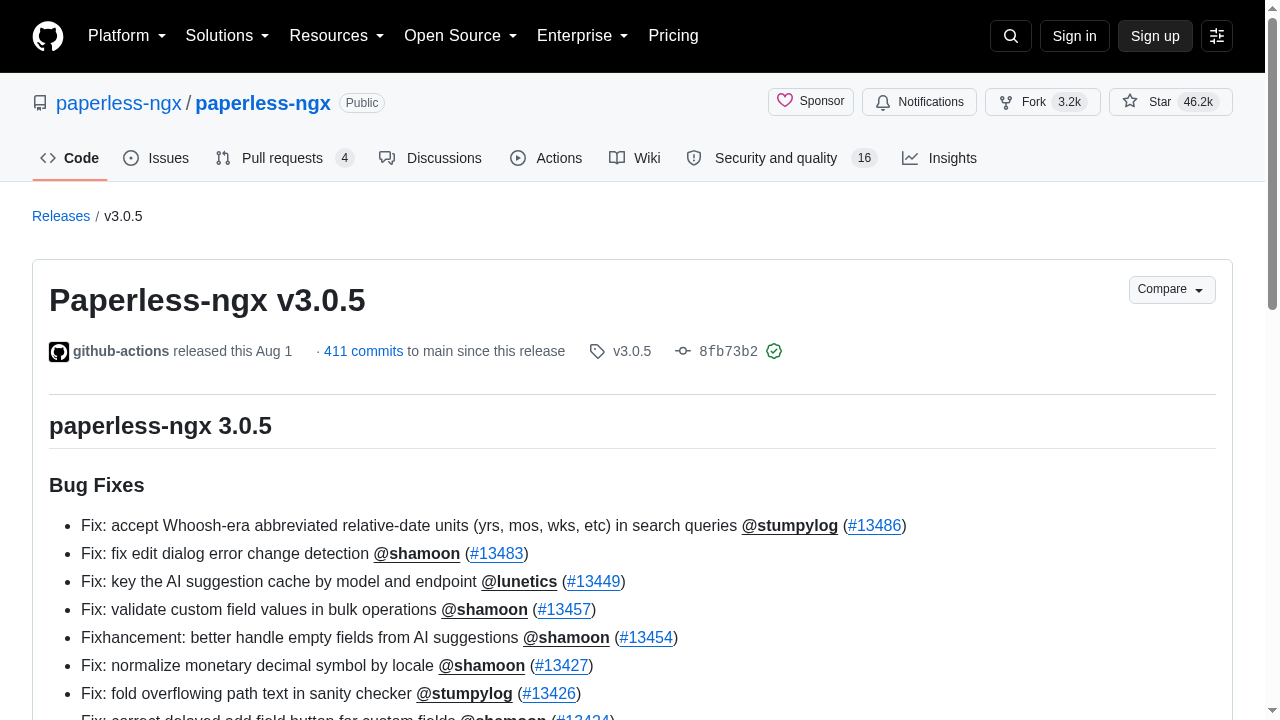Screen dimensions: 1280x720
Task: Expand the Platform menu
Action: point(127,36)
